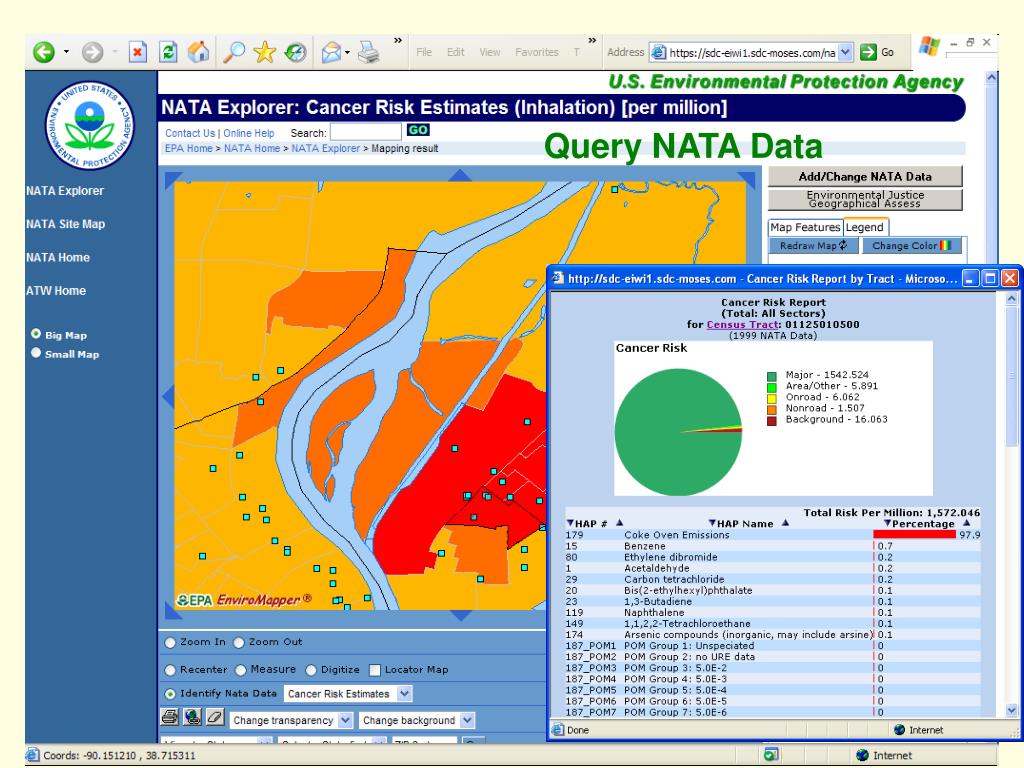Image resolution: width=1024 pixels, height=768 pixels.
Task: Click the Redraw Map button
Action: [x=813, y=246]
